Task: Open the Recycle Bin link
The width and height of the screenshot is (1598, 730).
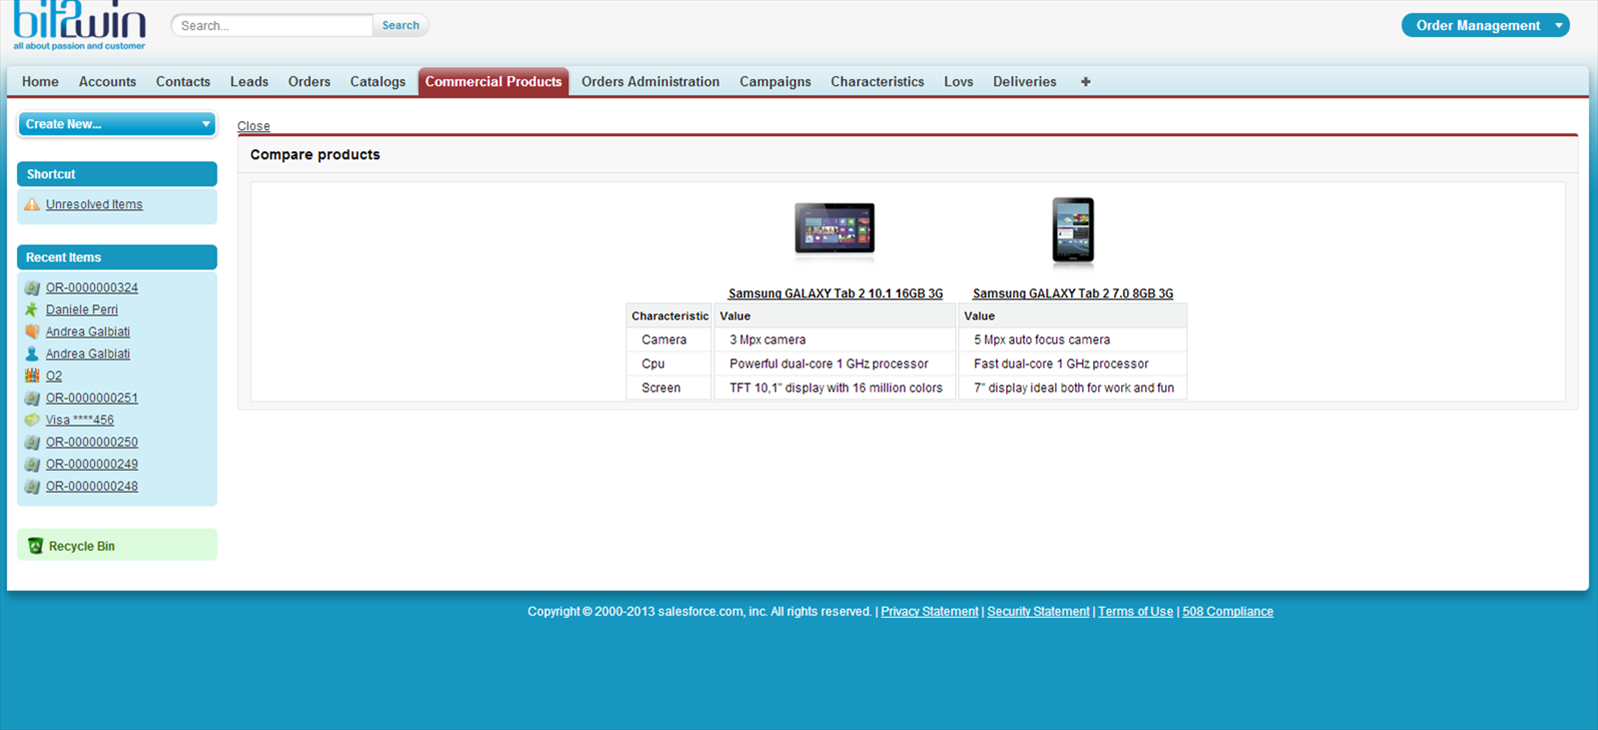Action: coord(82,546)
